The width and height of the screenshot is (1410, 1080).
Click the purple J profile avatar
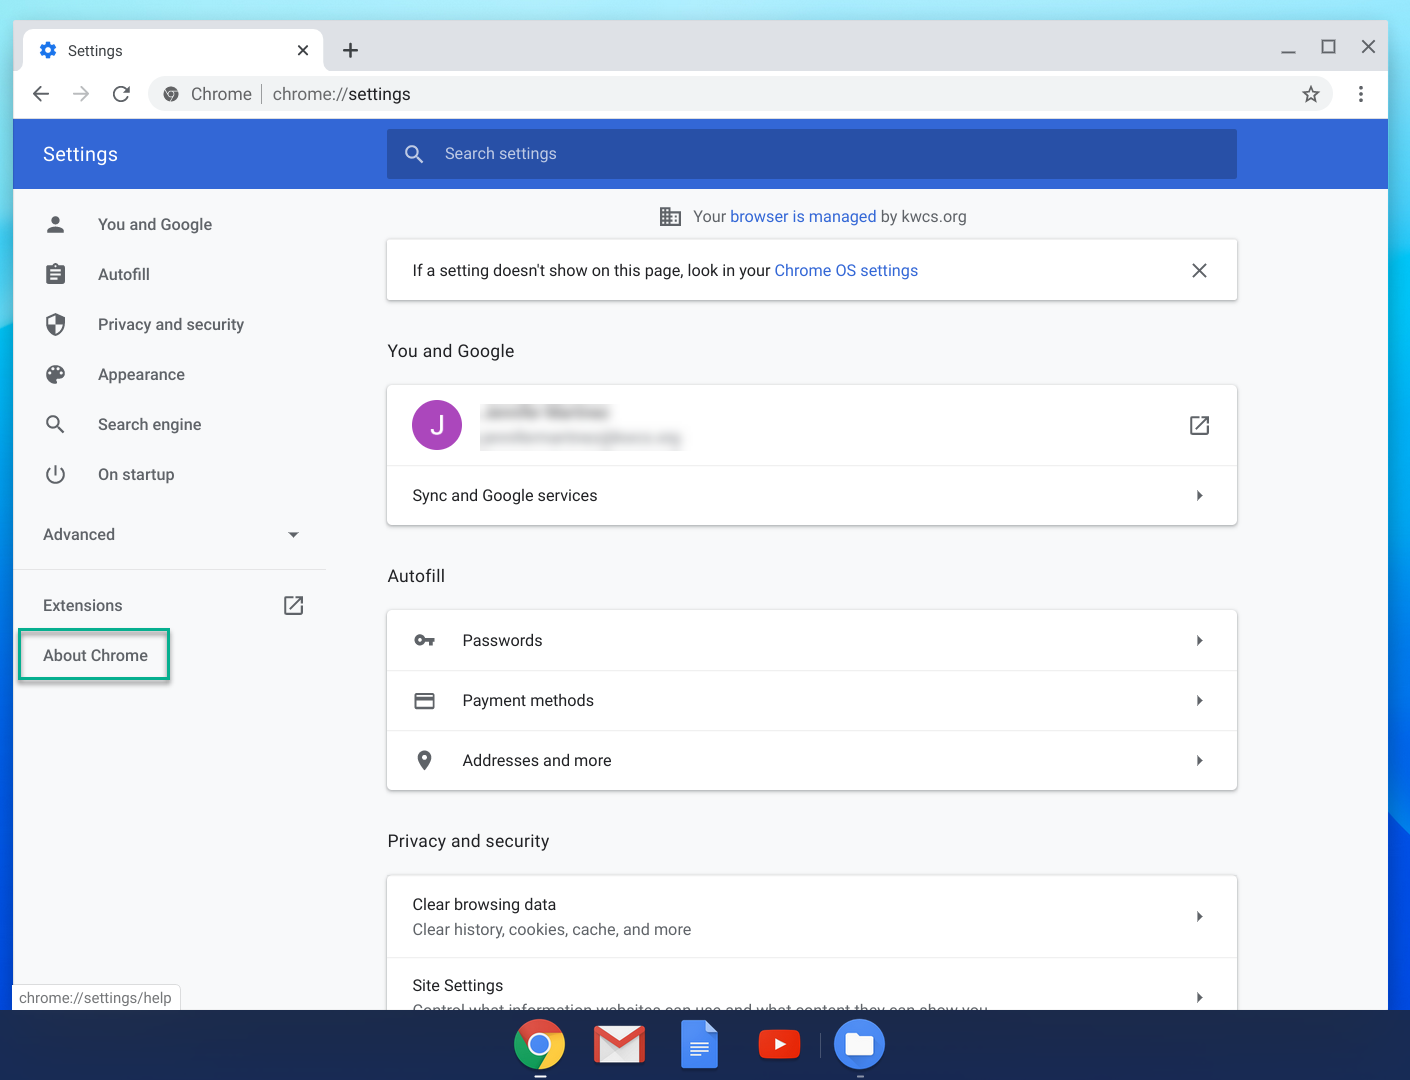pyautogui.click(x=437, y=425)
